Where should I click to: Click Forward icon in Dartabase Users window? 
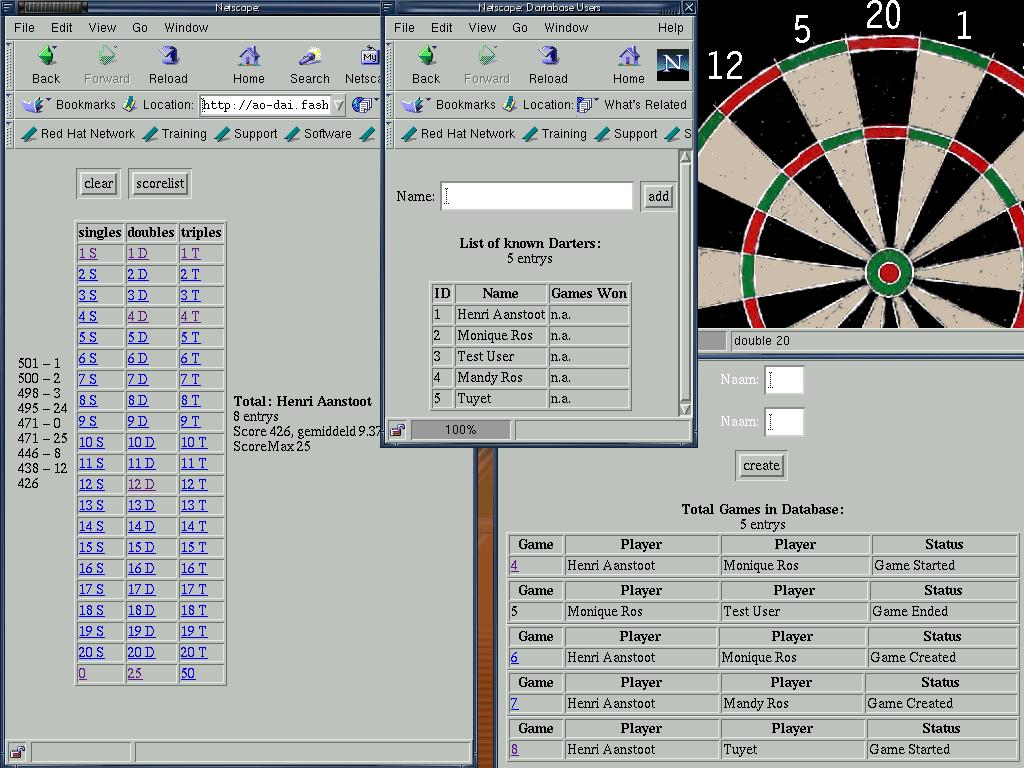487,57
